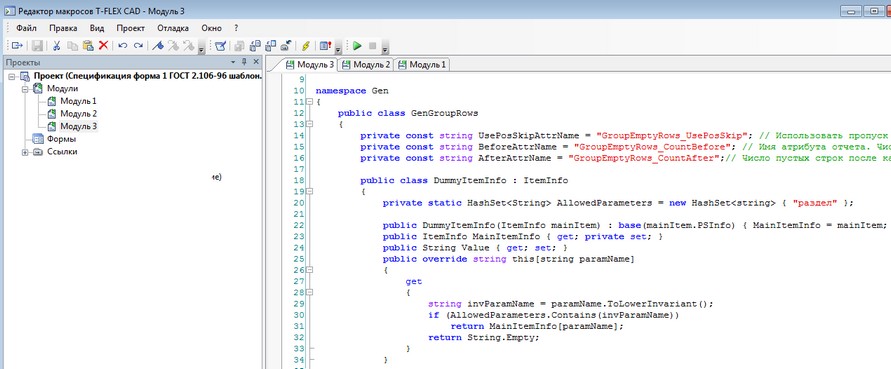Click the exit editor icon in toolbar
Viewport: 891px width, 369px height.
click(x=17, y=45)
